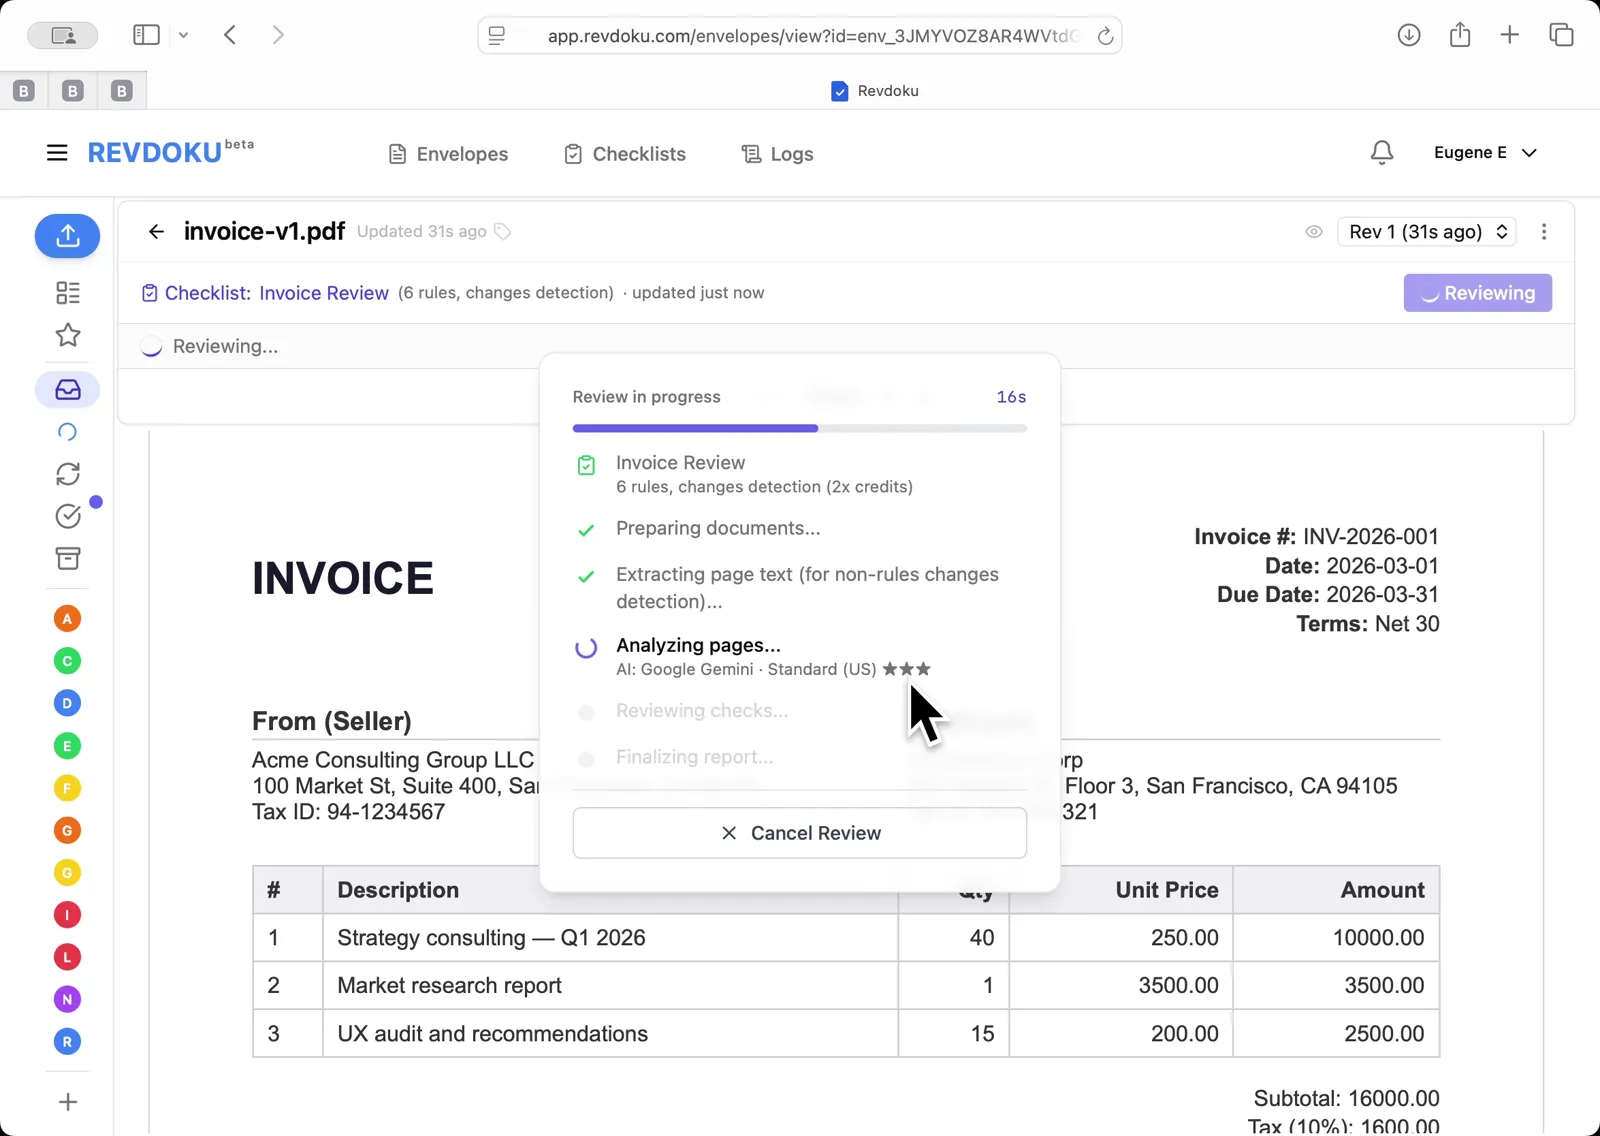1600x1136 pixels.
Task: Open notifications via the bell icon
Action: [x=1381, y=152]
